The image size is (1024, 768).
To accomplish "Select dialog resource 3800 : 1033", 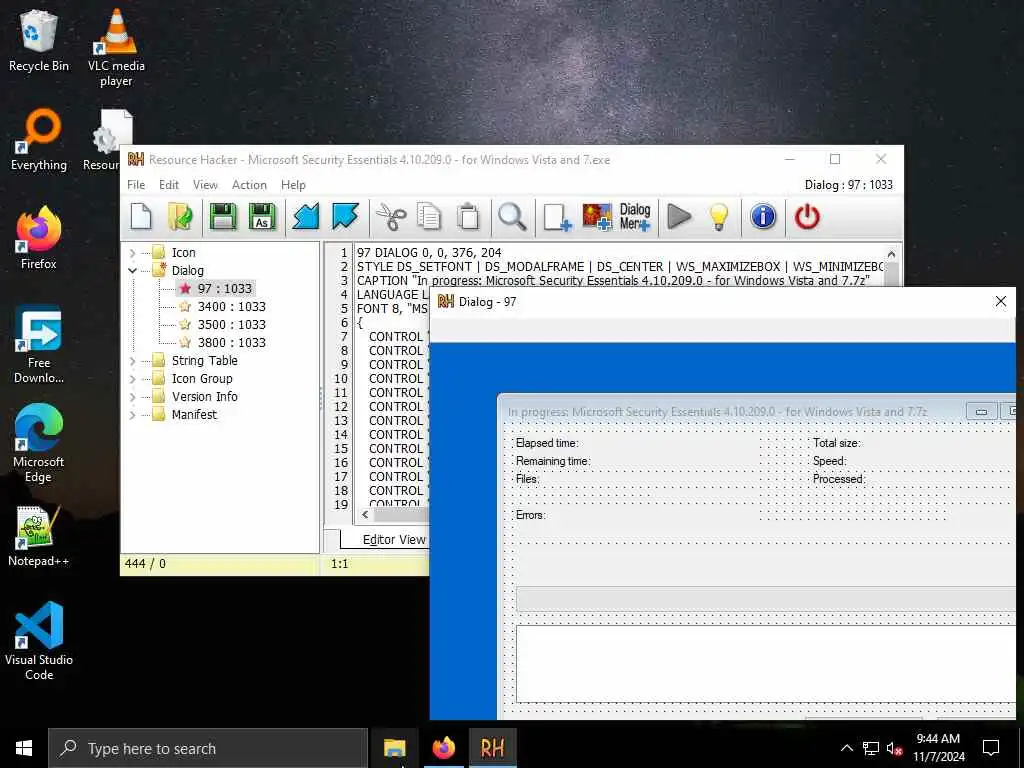I will tap(232, 342).
